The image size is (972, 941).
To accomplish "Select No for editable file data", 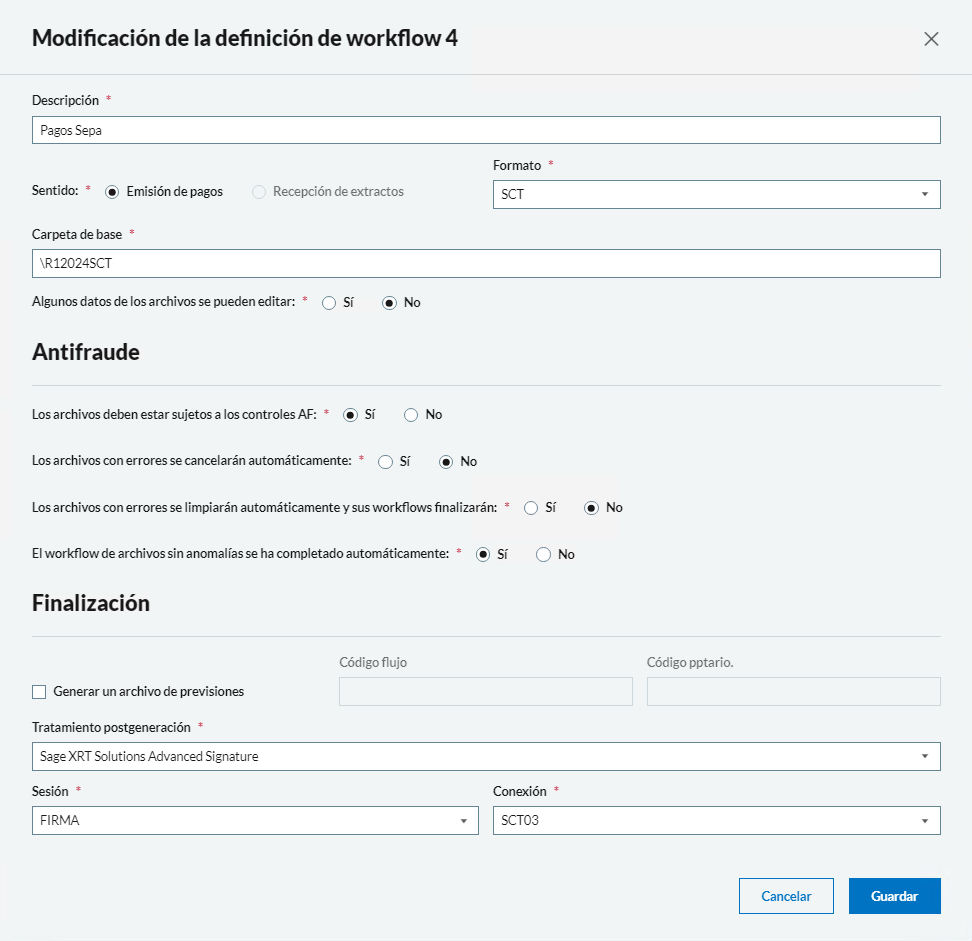I will click(390, 303).
